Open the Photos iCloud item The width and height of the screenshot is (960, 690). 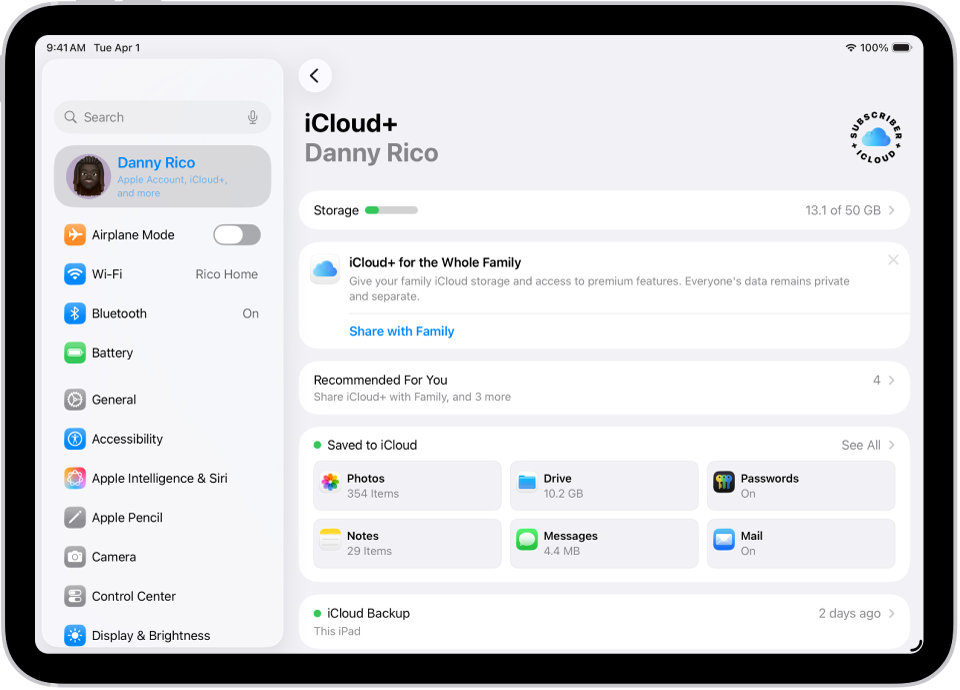coord(406,485)
